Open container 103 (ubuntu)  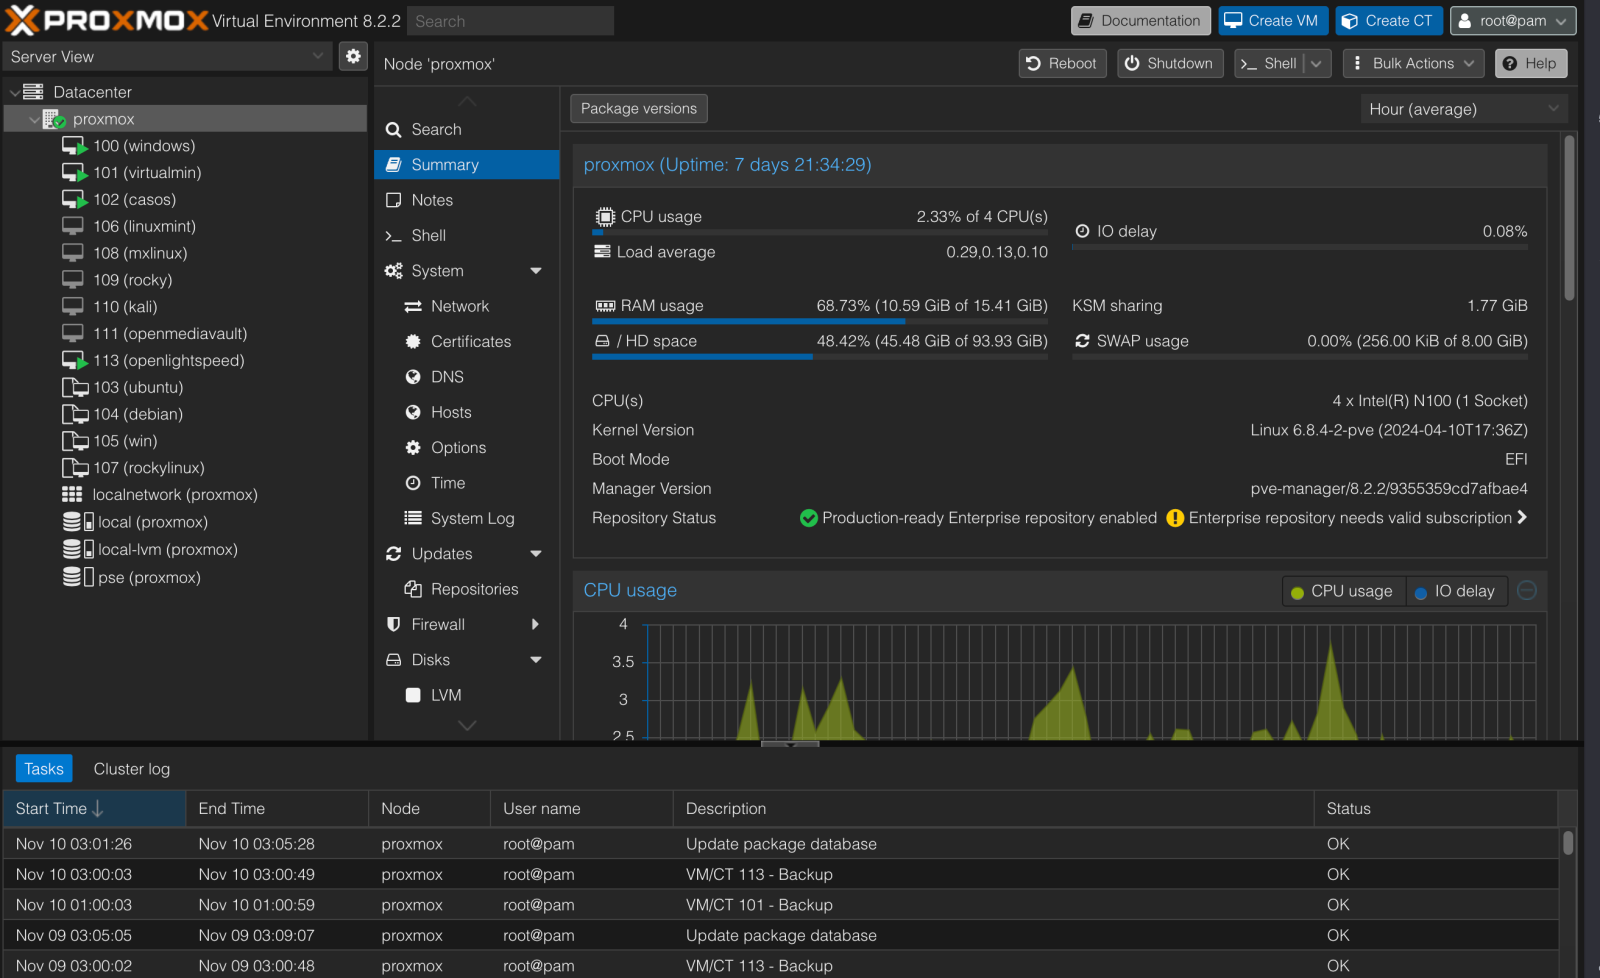pos(138,388)
